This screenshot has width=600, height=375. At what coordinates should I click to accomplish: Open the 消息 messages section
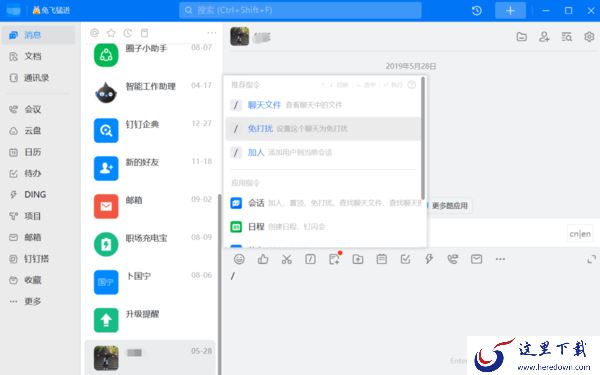click(38, 35)
